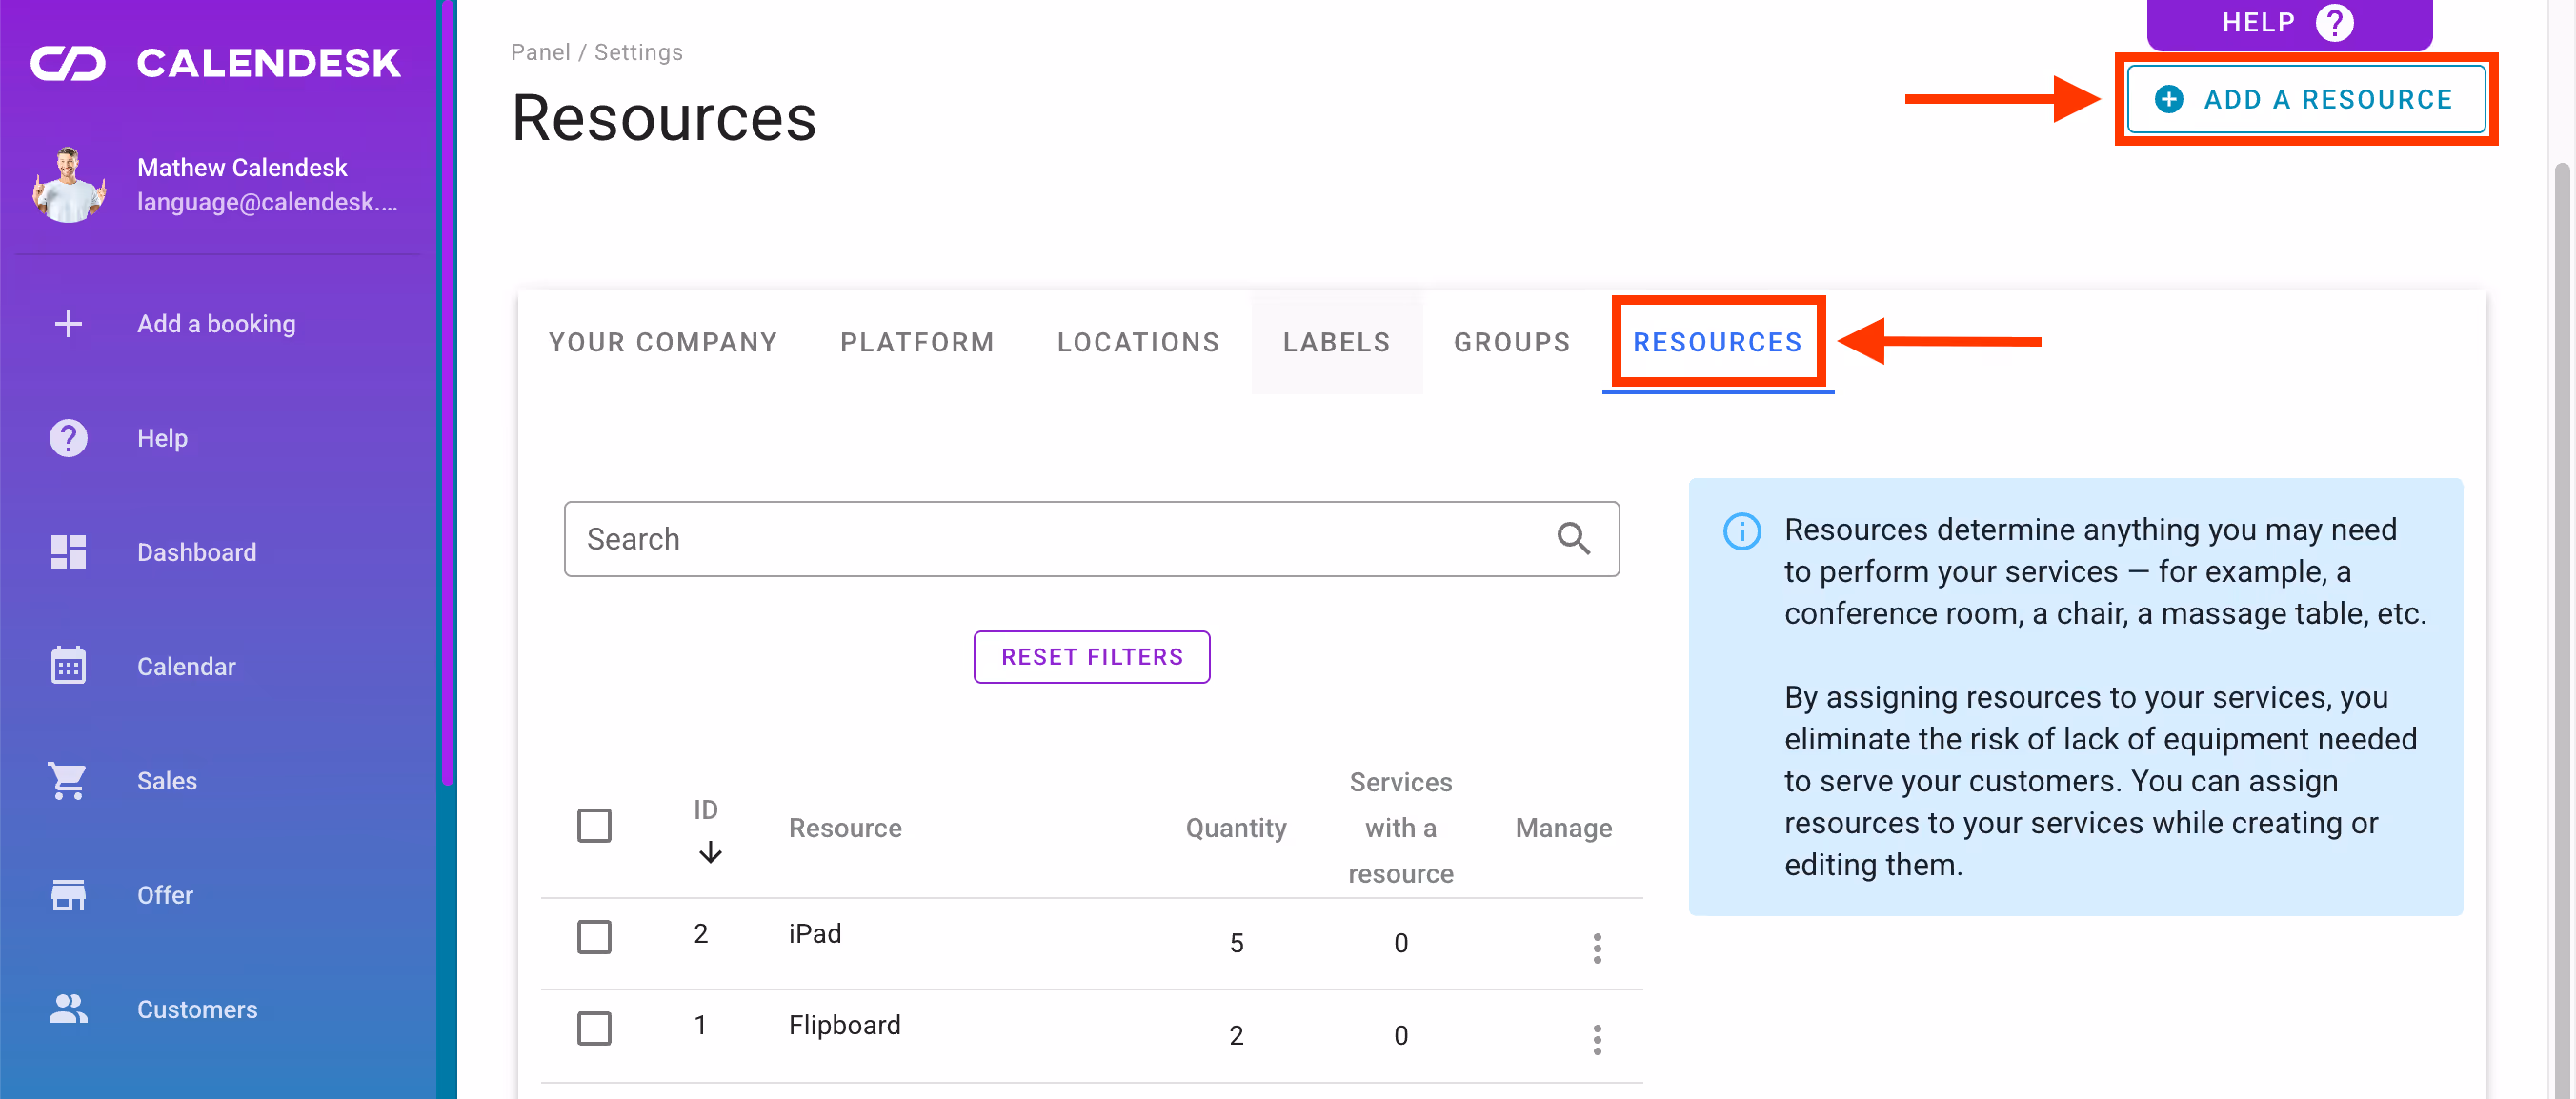The image size is (2576, 1099).
Task: Click inside the Search input field
Action: pyautogui.click(x=1000, y=539)
